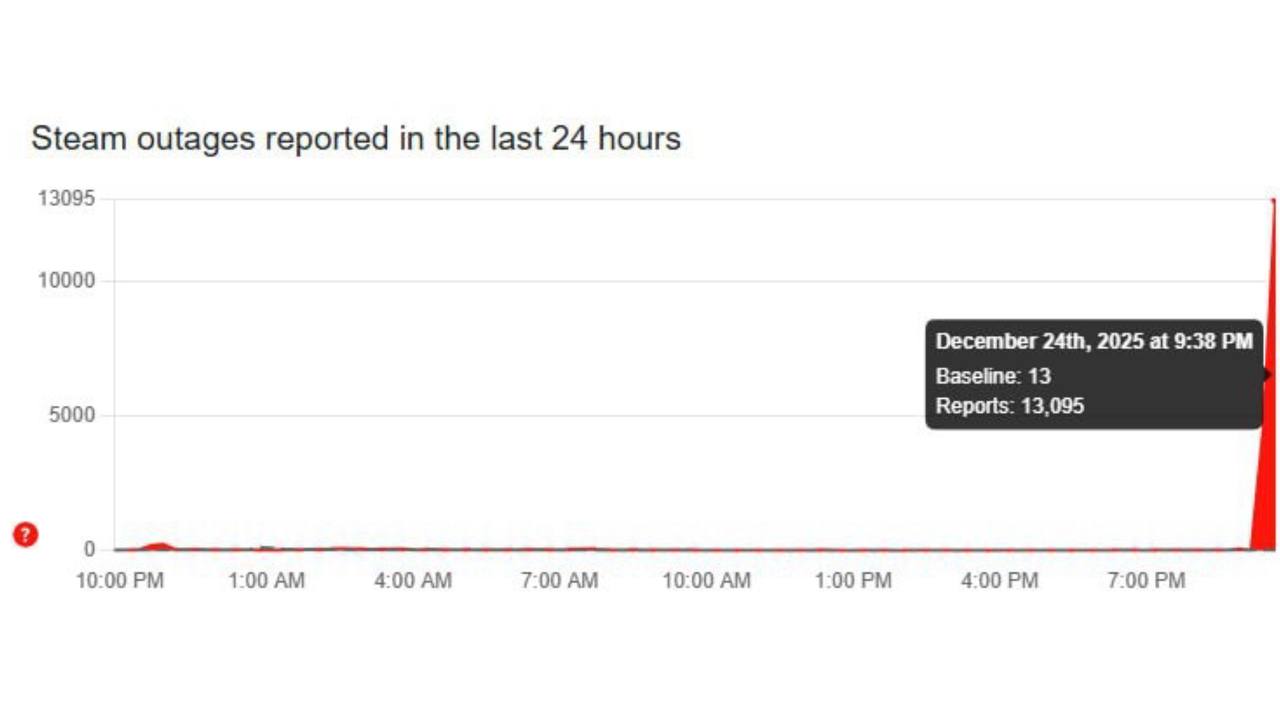The image size is (1280, 720).
Task: Click the 4:00 PM time label
Action: click(x=1000, y=581)
